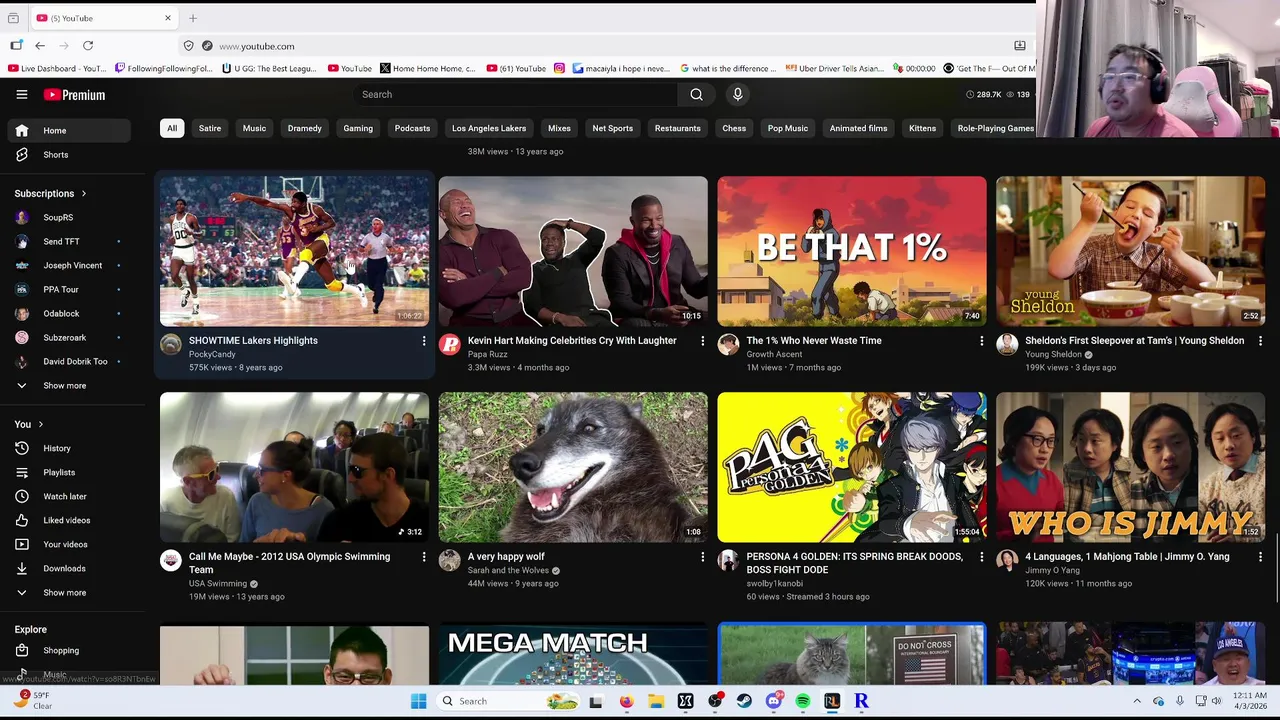1280x720 pixels.
Task: Select the Gaming filter chip
Action: [x=358, y=128]
